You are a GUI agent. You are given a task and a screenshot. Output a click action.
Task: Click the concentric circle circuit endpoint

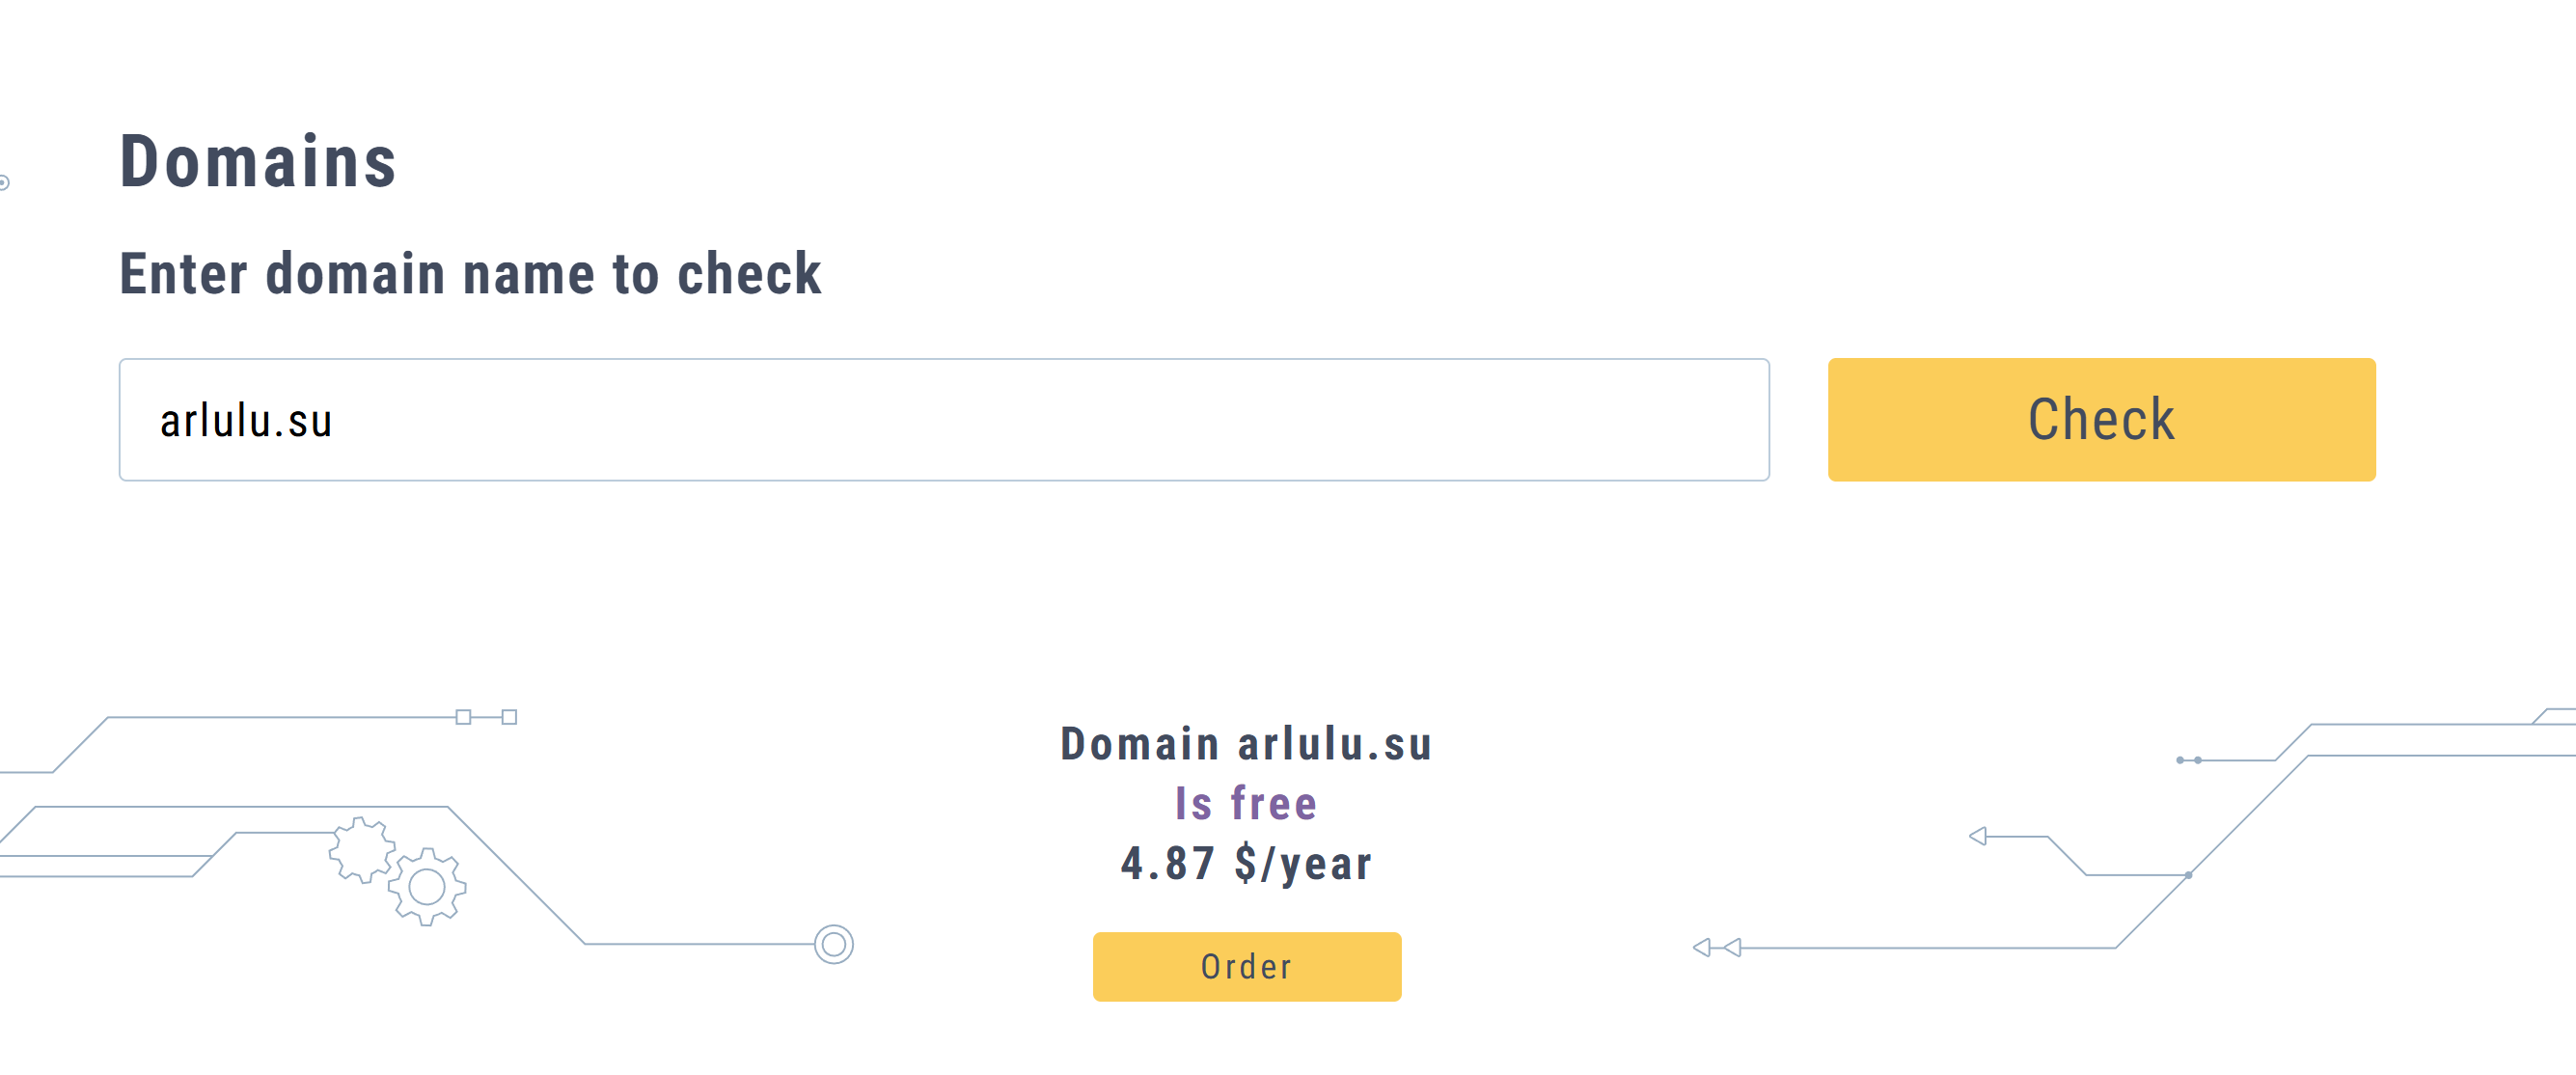click(x=833, y=944)
